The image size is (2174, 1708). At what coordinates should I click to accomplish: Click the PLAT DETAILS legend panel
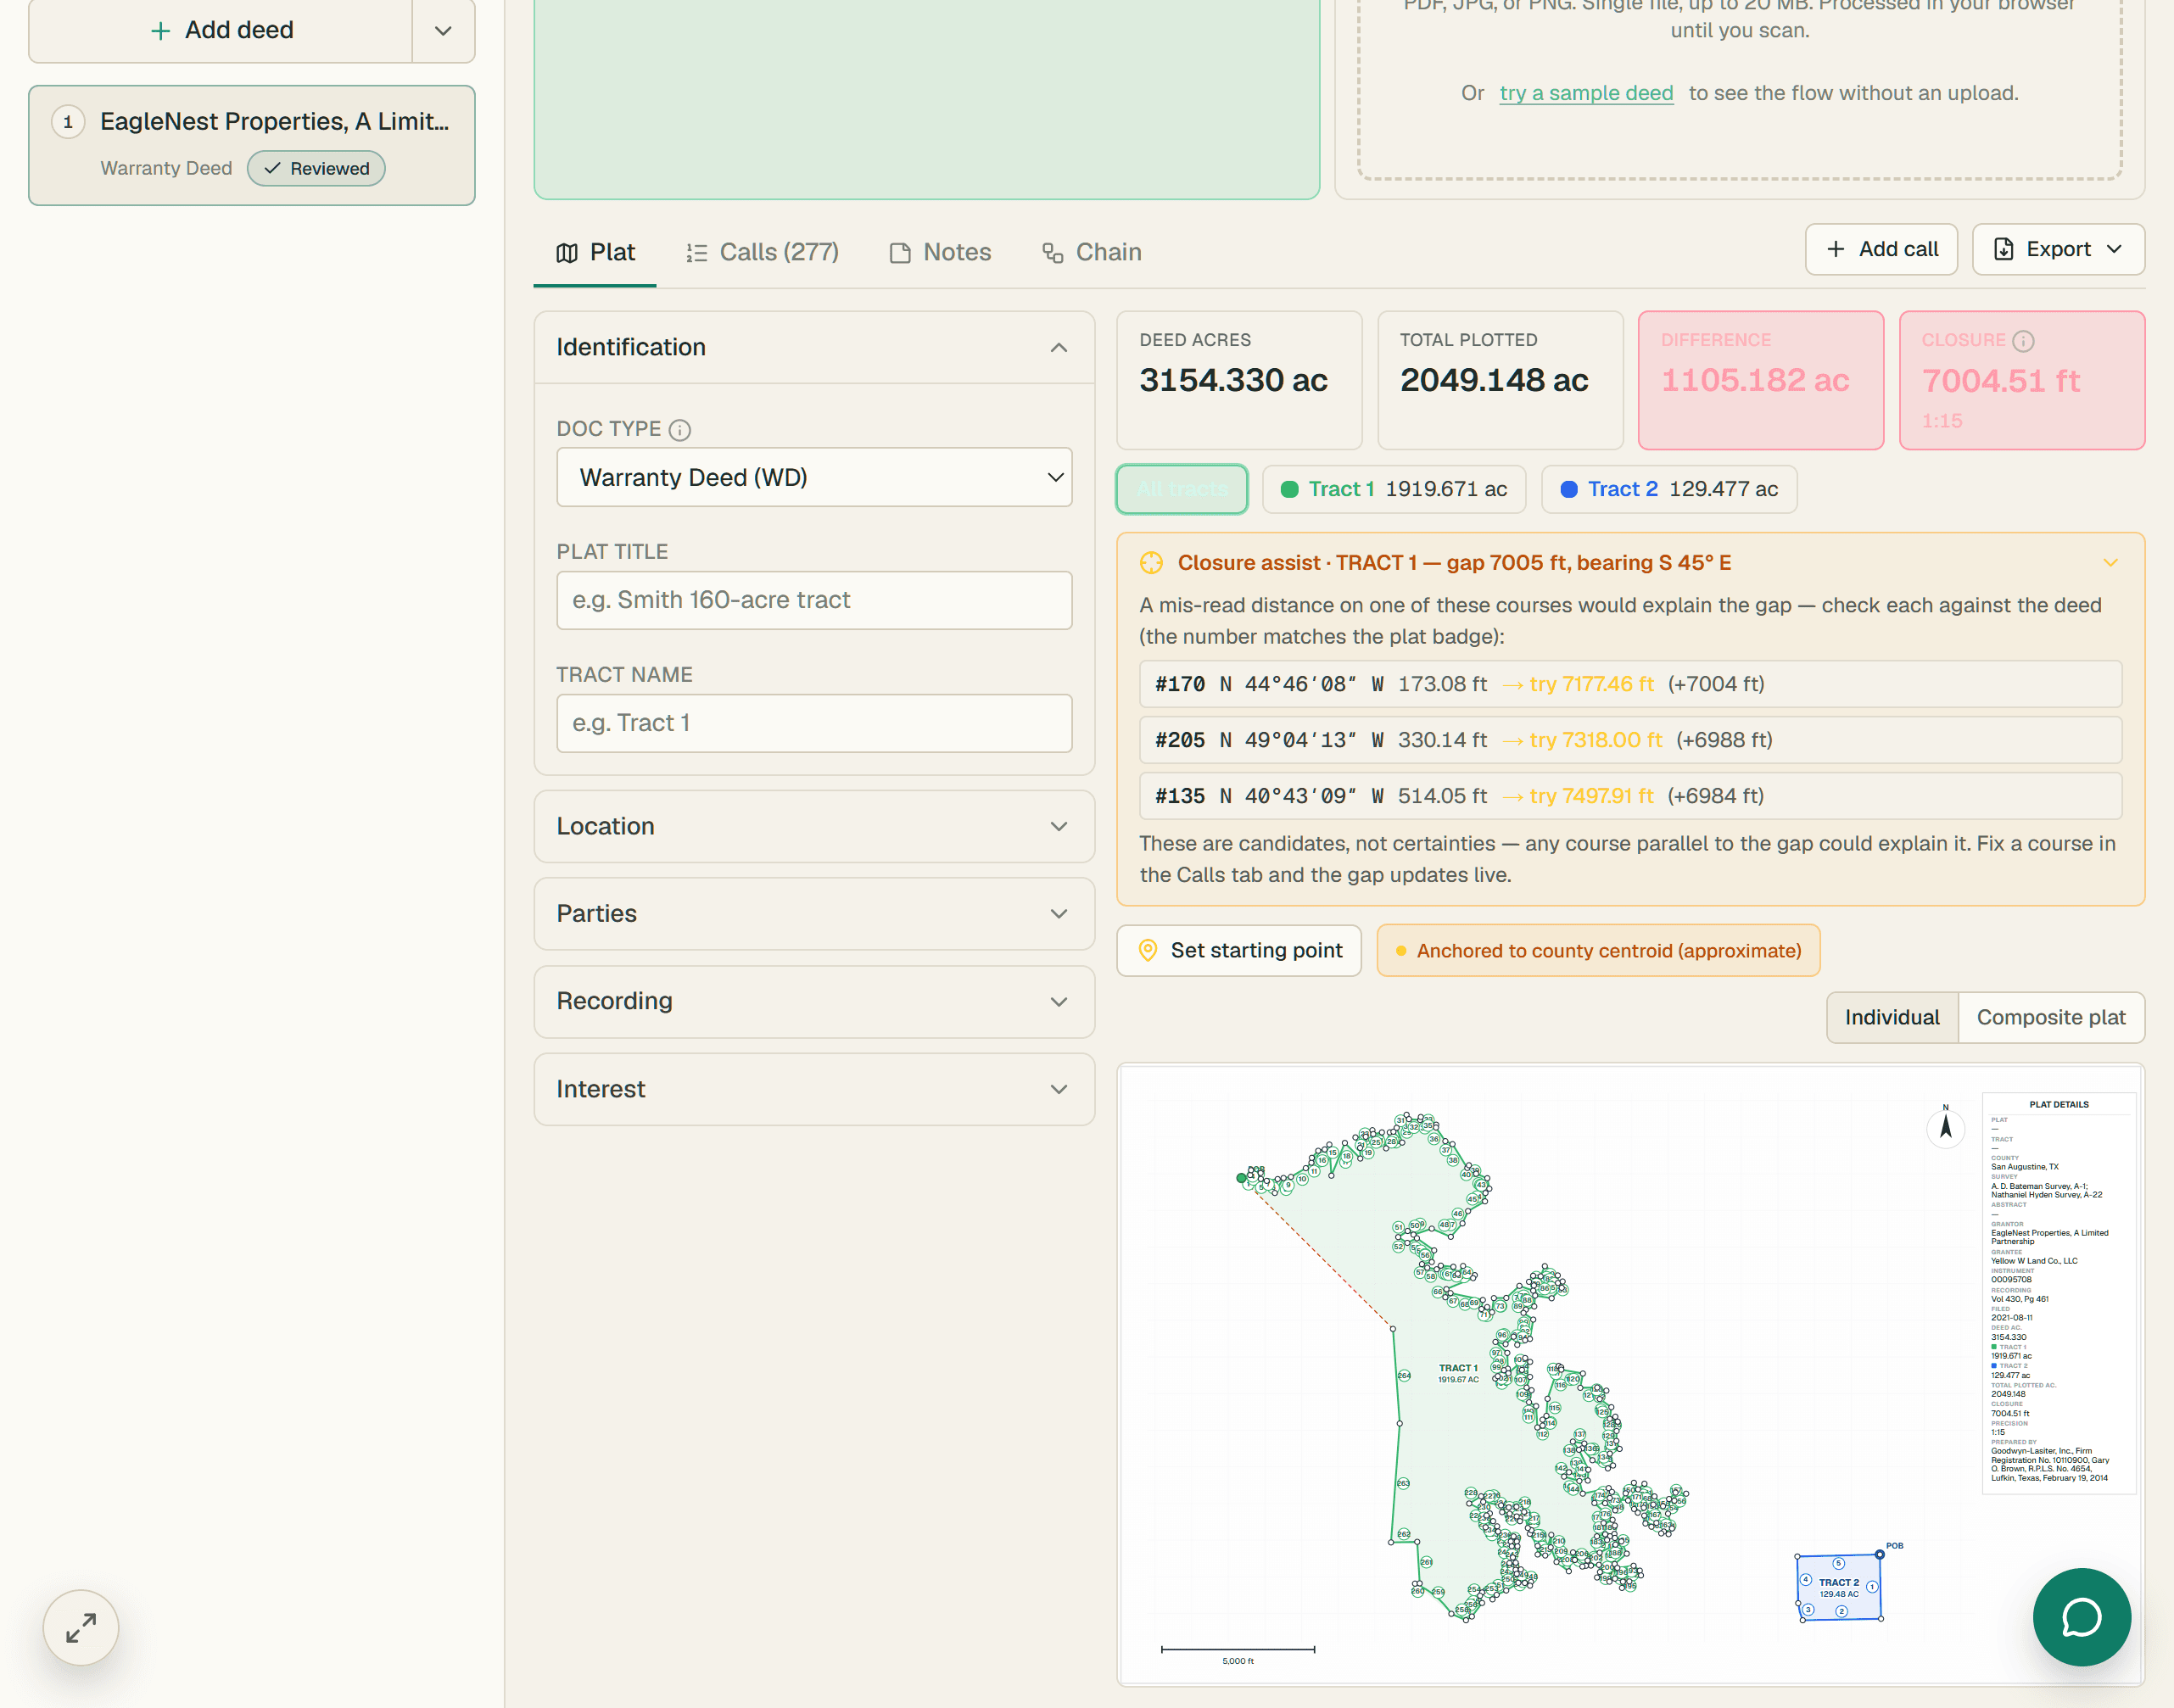point(2058,1292)
